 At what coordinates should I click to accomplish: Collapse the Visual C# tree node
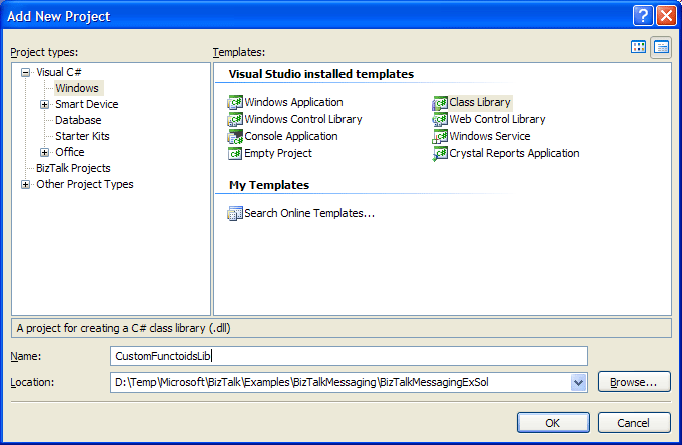tap(25, 72)
